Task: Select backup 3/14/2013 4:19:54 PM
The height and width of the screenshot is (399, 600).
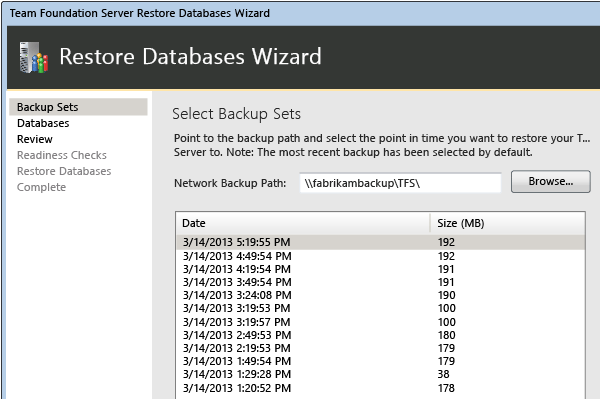Action: tap(380, 269)
